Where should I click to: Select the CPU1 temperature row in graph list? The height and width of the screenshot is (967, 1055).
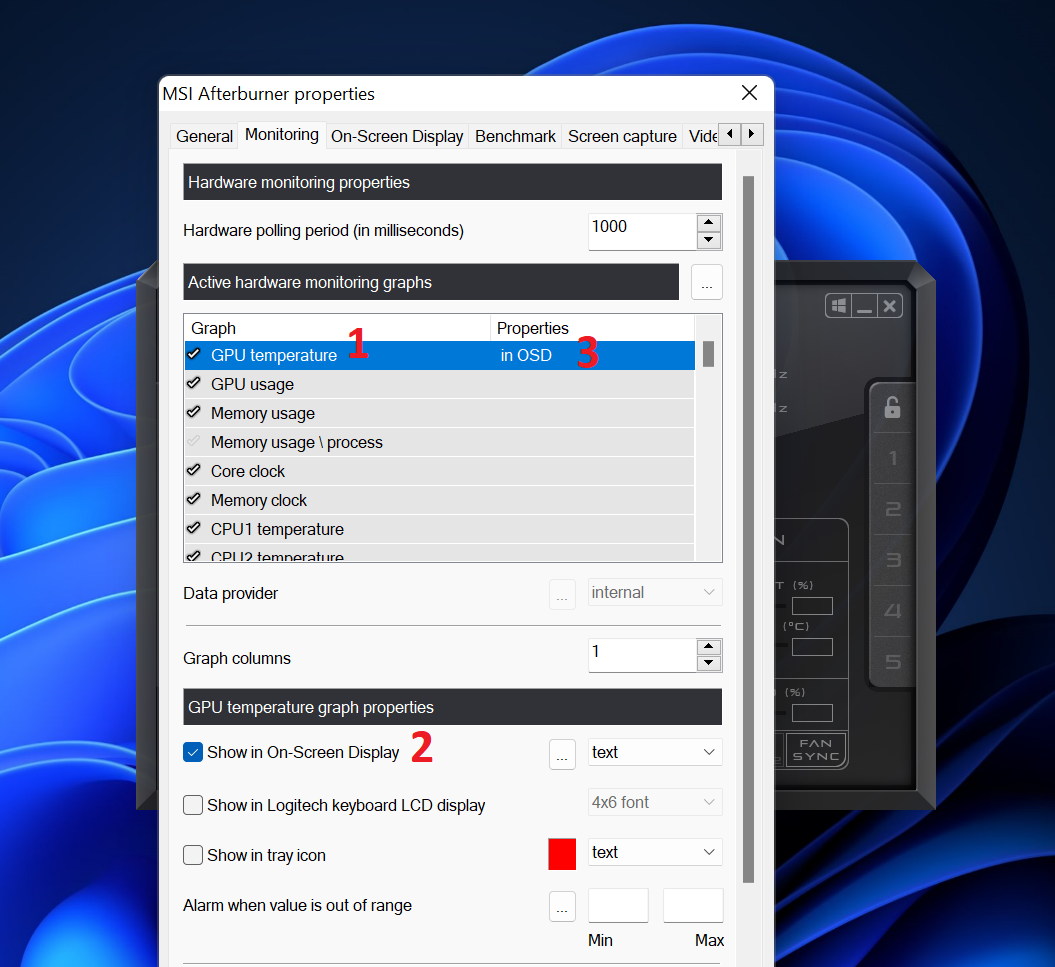(x=439, y=529)
